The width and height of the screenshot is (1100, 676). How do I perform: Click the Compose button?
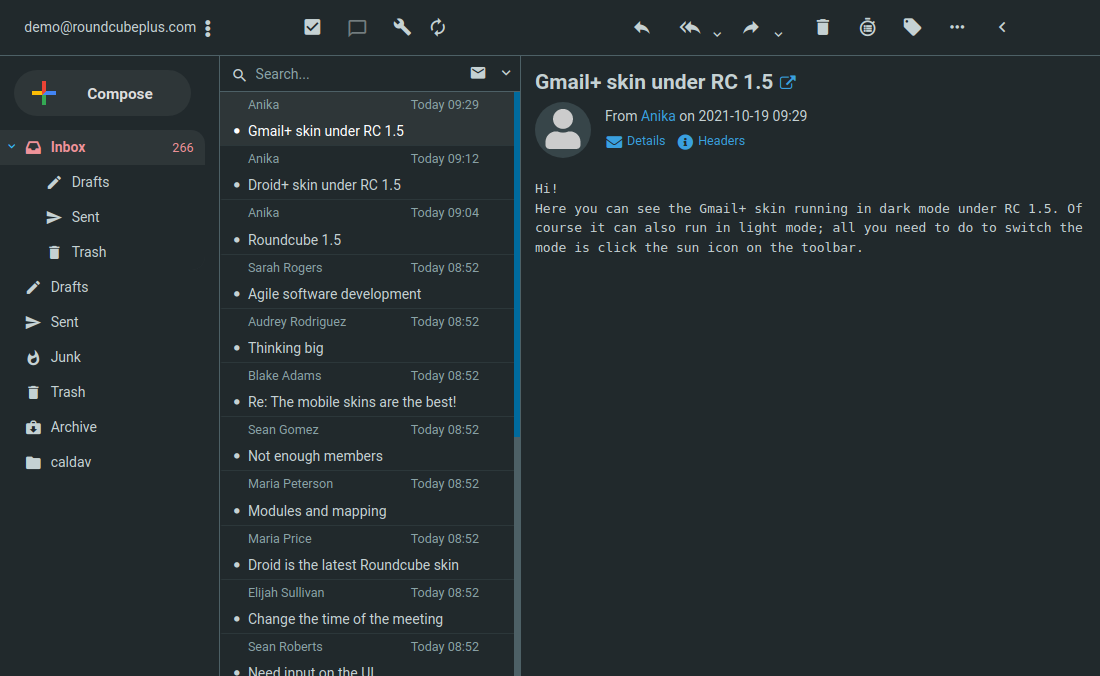click(102, 93)
